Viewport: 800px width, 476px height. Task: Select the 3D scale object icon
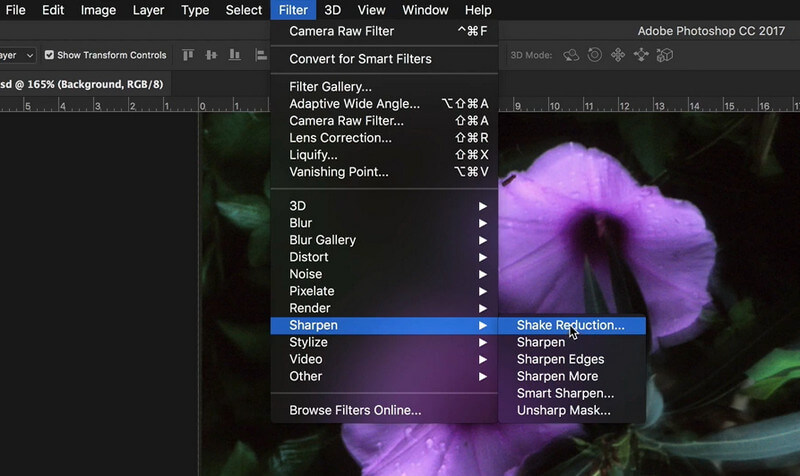664,55
